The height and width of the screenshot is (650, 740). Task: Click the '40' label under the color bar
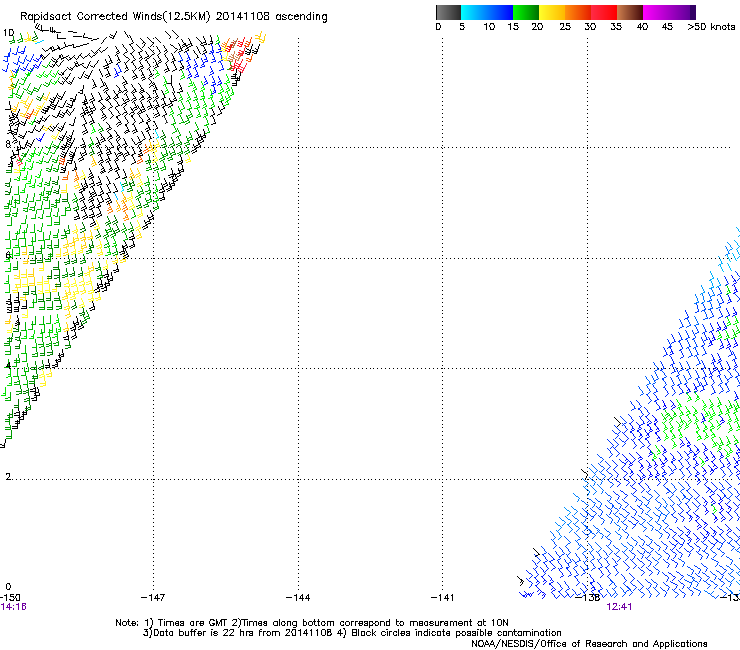point(642,27)
